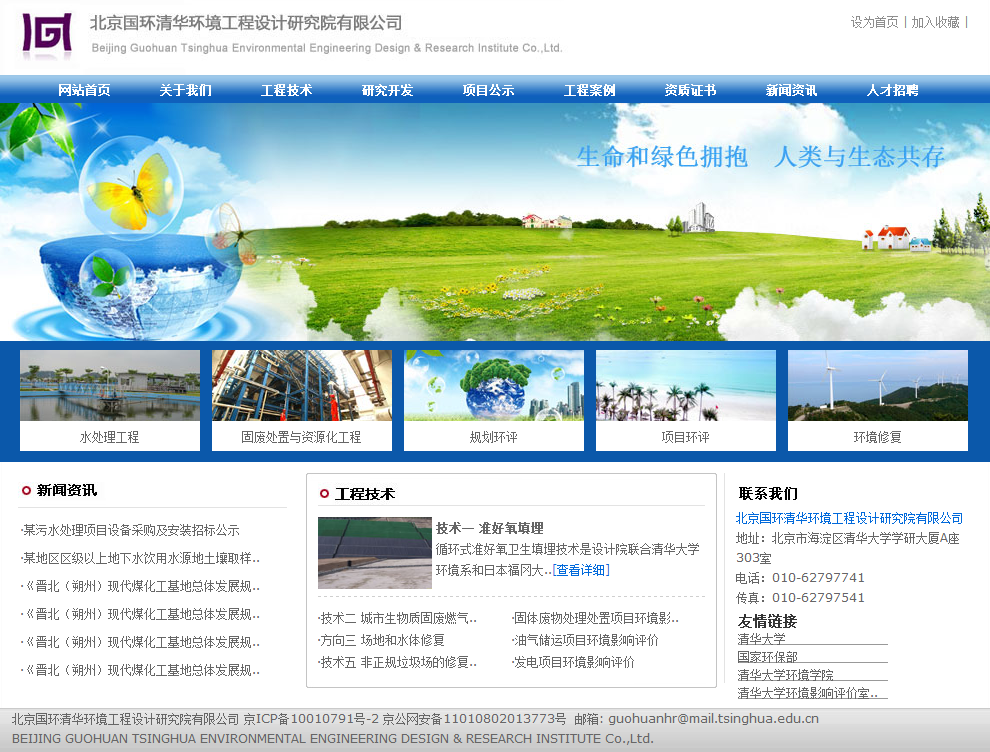Open the 准好氧填埋 technology image
The height and width of the screenshot is (752, 990).
(375, 553)
